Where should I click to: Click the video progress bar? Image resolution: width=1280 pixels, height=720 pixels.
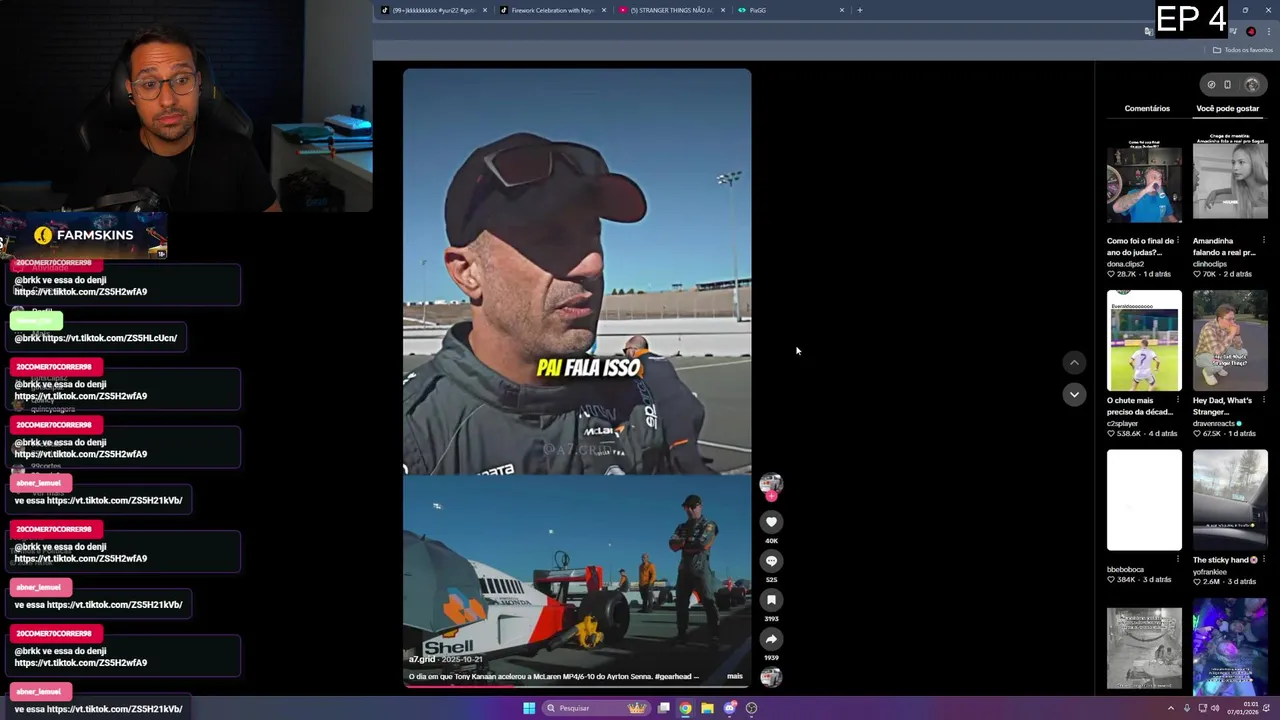coord(577,686)
